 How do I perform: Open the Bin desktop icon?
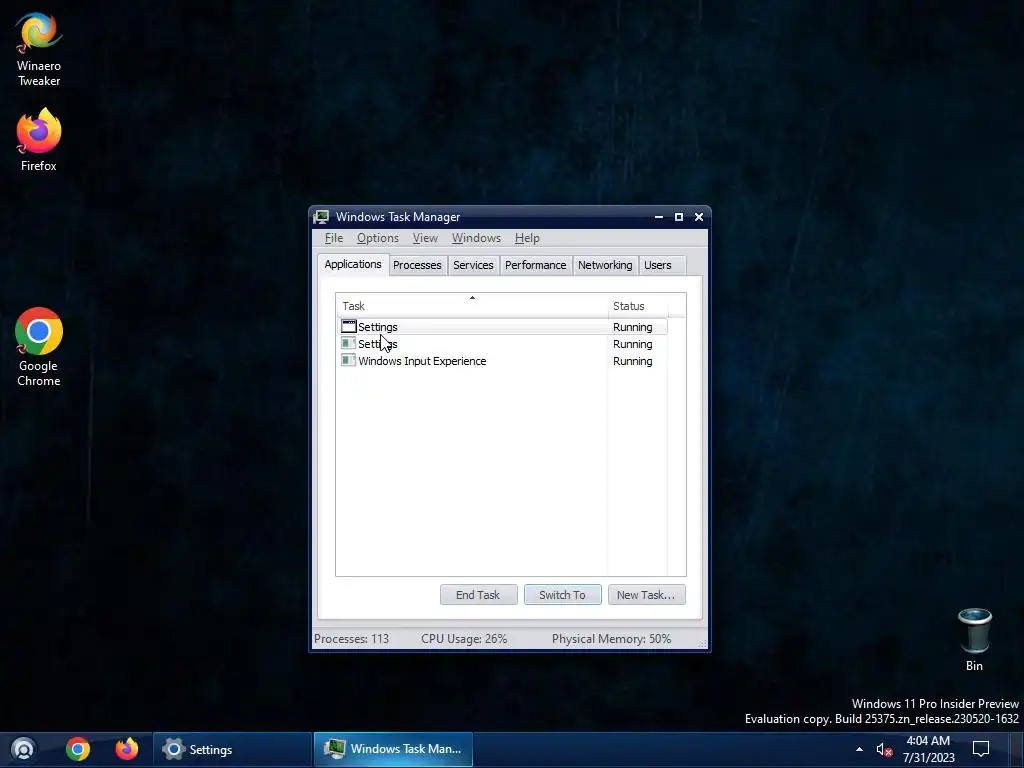coord(974,639)
